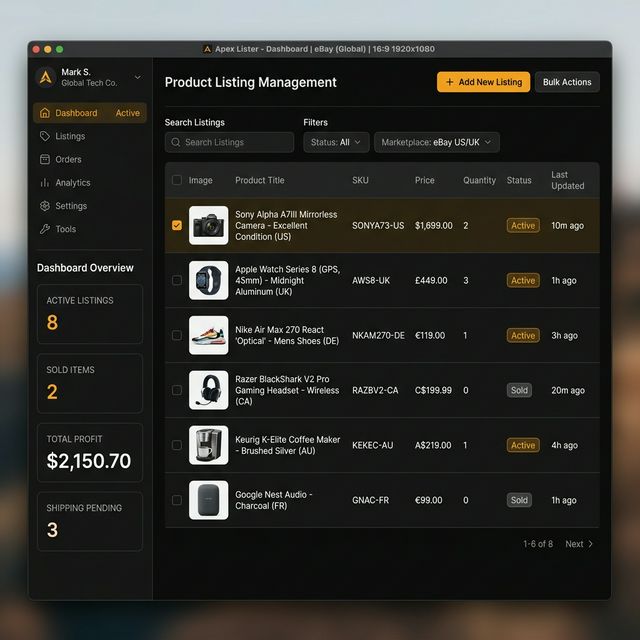This screenshot has height=640, width=640.
Task: Open the Apple Watch product thumbnail
Action: pyautogui.click(x=209, y=280)
